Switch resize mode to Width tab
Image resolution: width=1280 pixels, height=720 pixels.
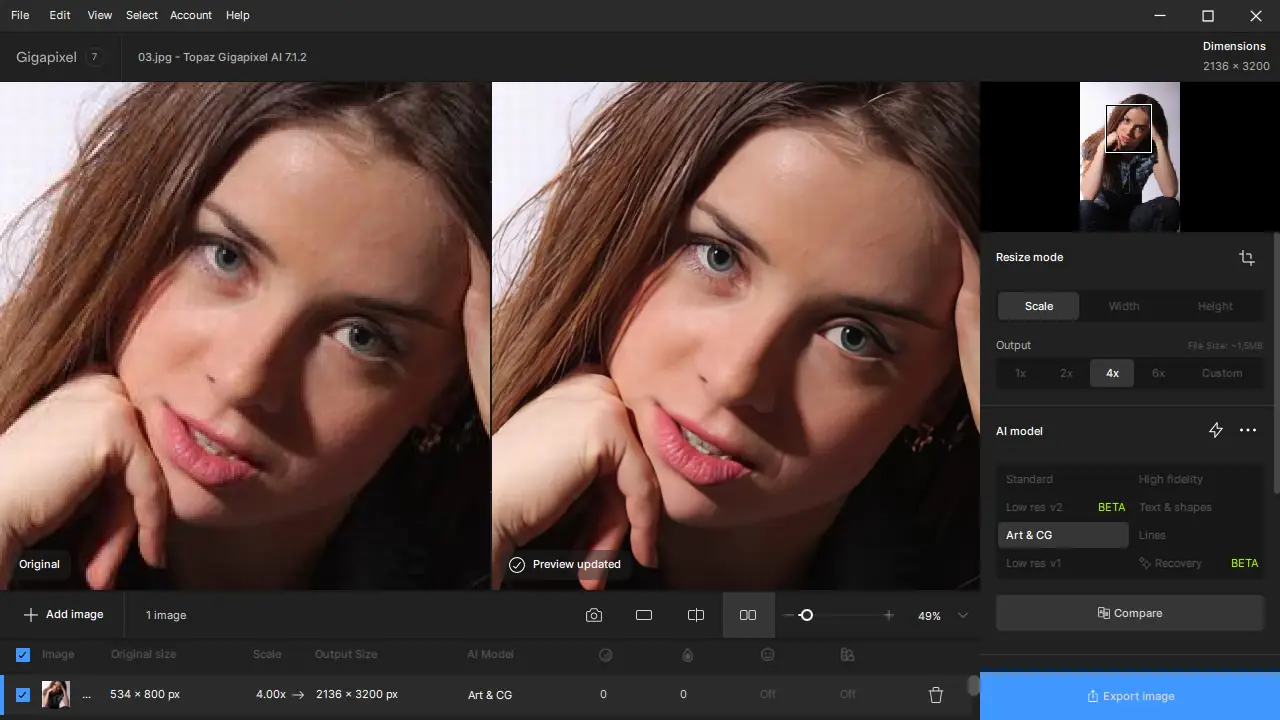point(1124,306)
